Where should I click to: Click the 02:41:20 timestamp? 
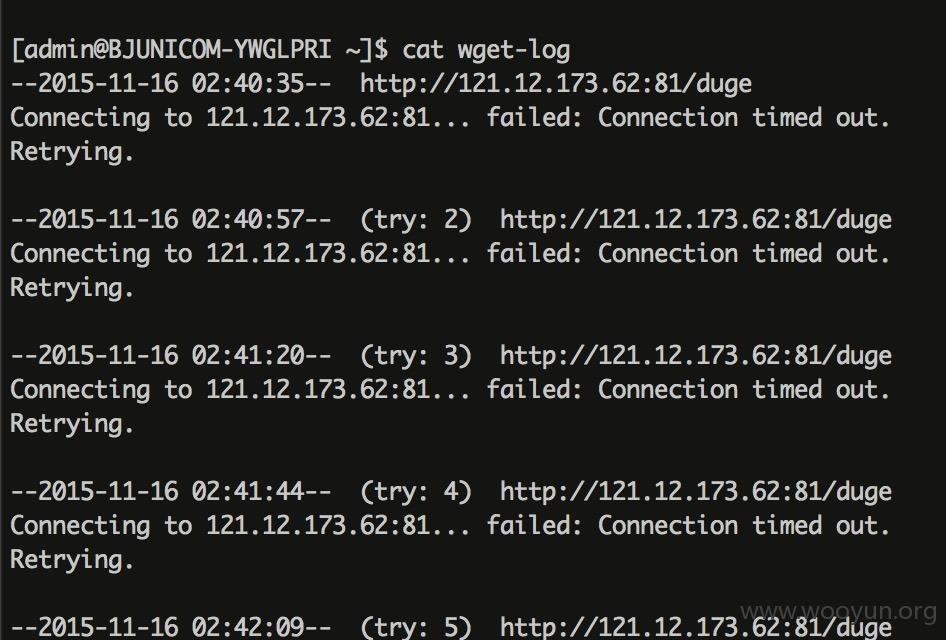pos(248,355)
